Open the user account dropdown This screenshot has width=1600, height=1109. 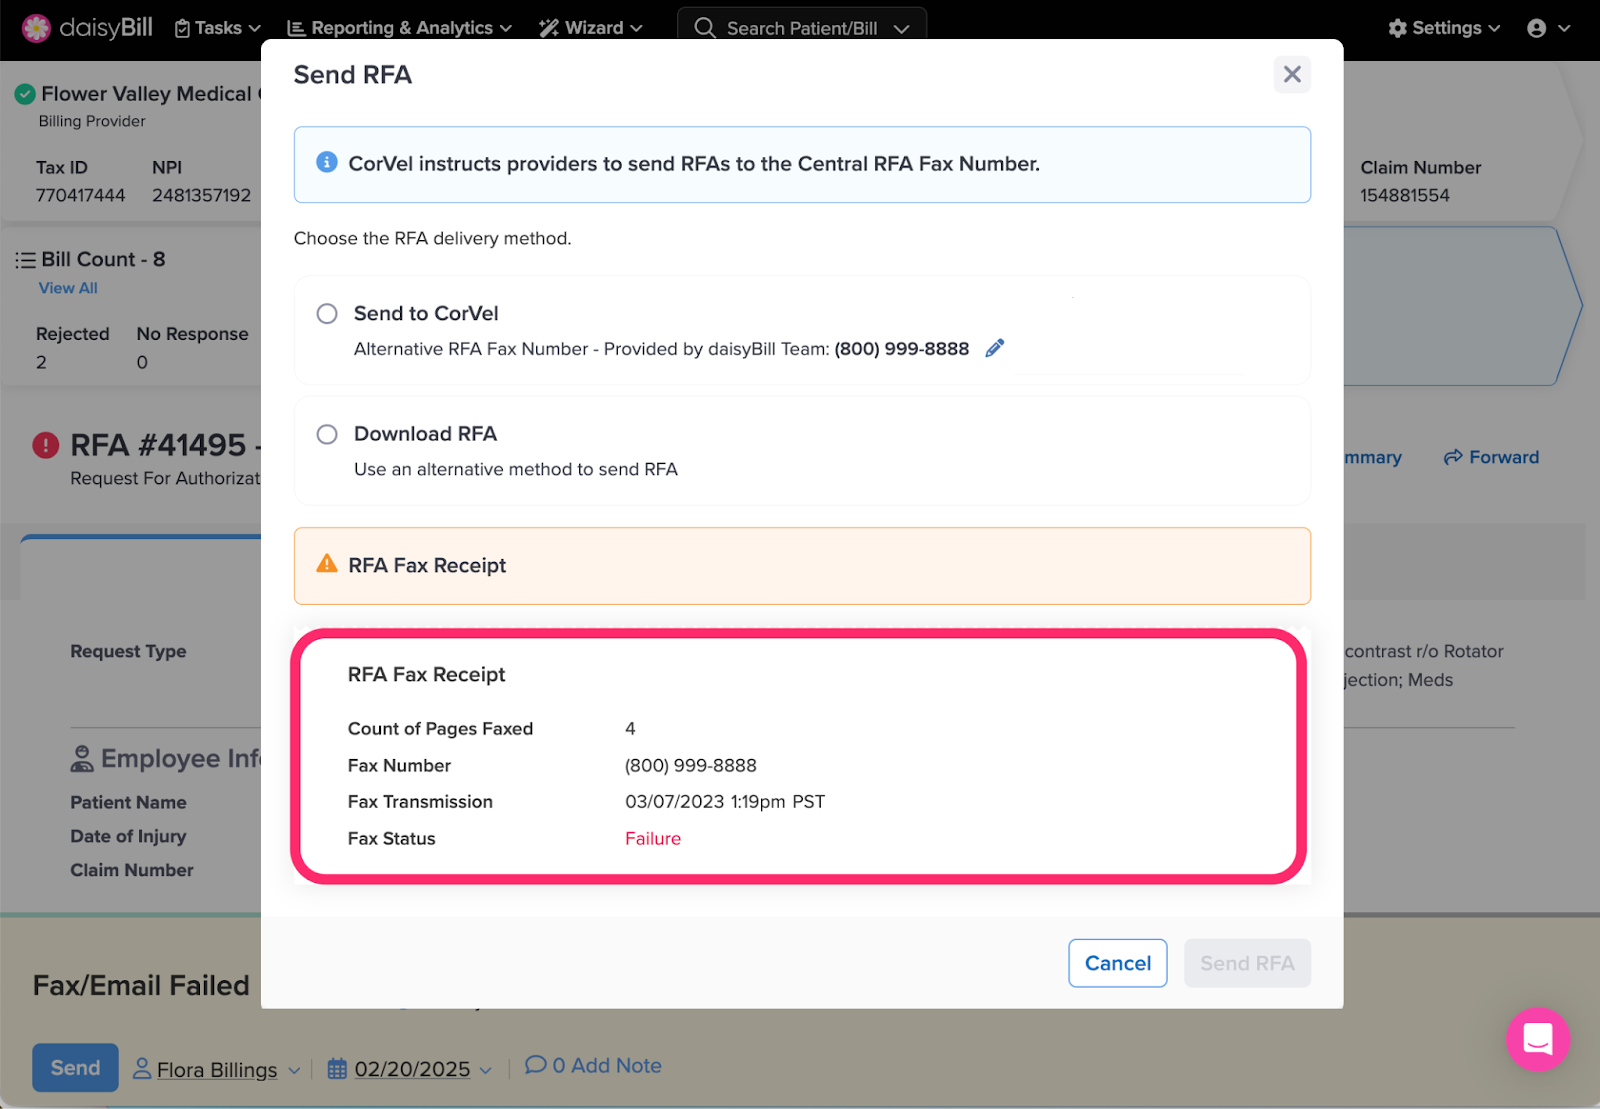click(1549, 28)
